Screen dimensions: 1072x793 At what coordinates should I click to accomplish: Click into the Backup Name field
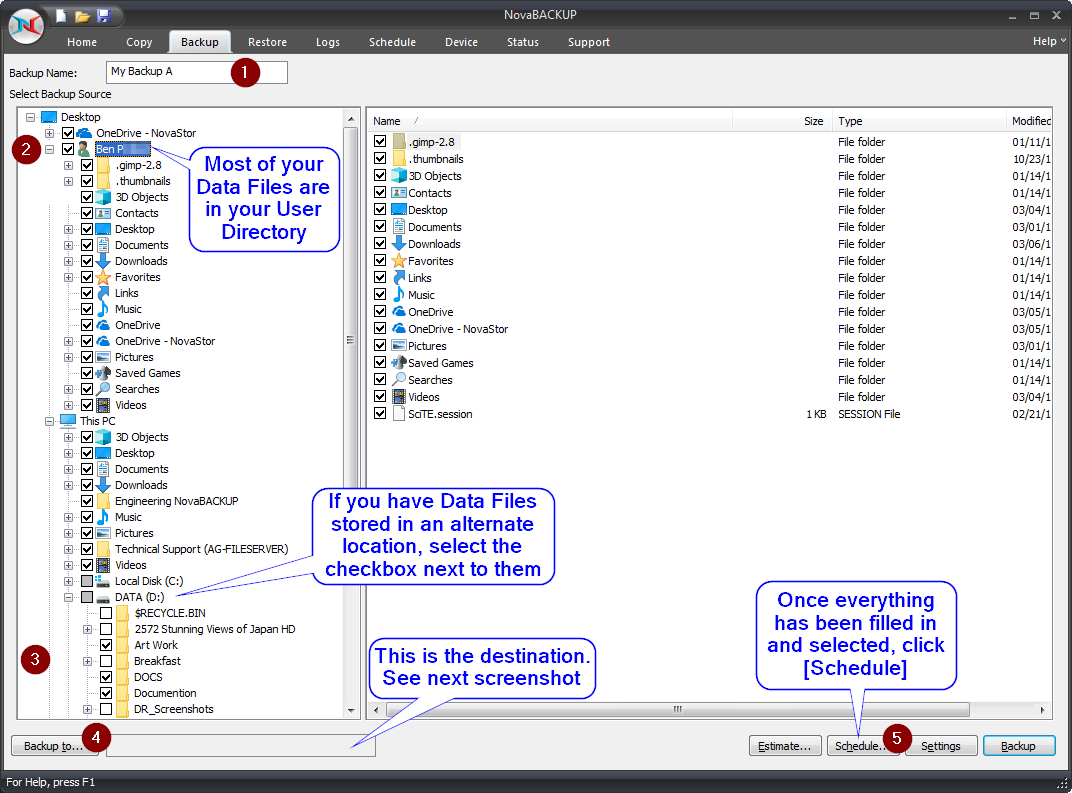click(197, 72)
